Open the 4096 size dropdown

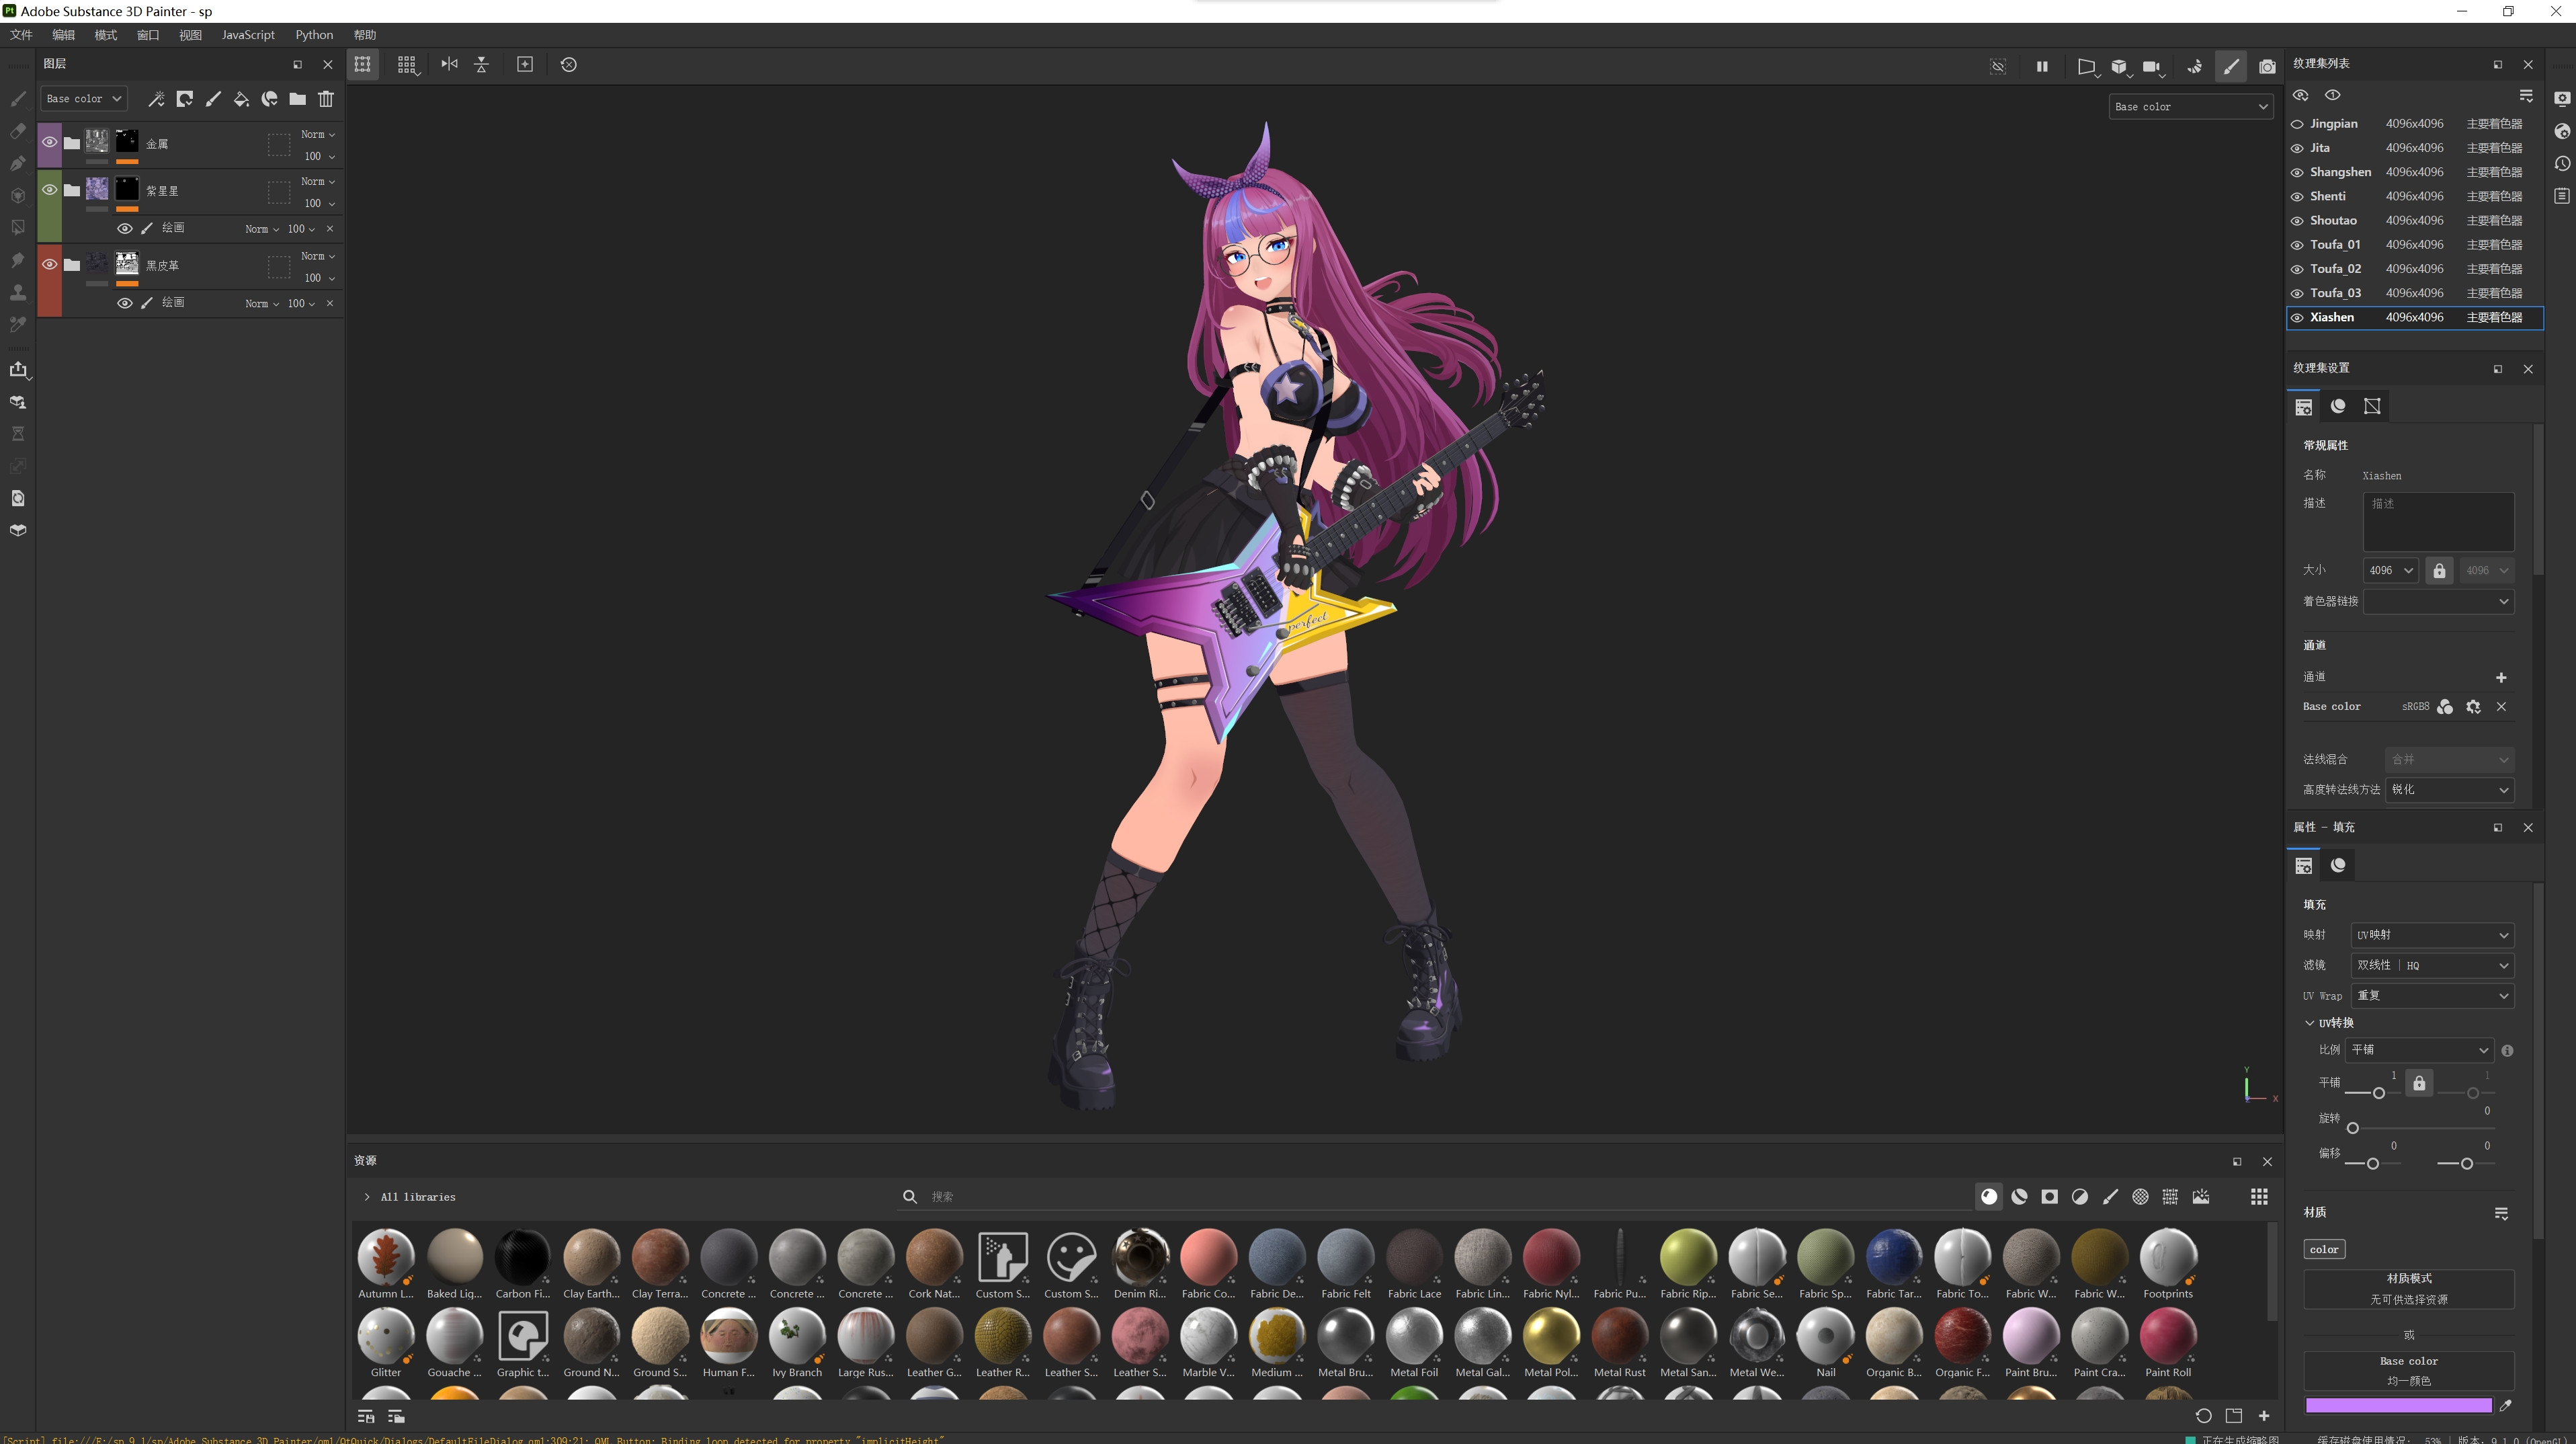pos(2390,570)
